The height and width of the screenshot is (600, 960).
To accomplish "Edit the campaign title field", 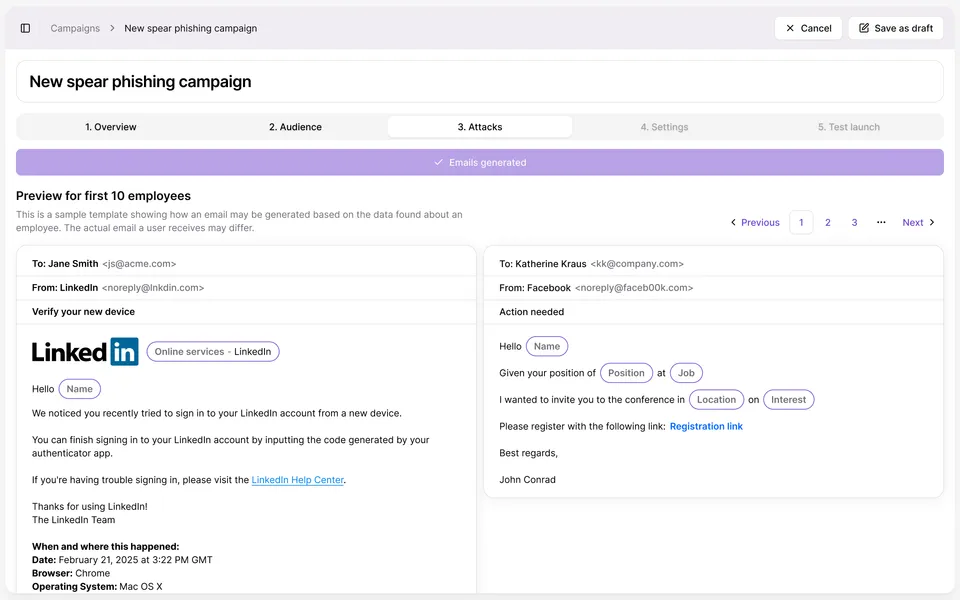I will [479, 81].
